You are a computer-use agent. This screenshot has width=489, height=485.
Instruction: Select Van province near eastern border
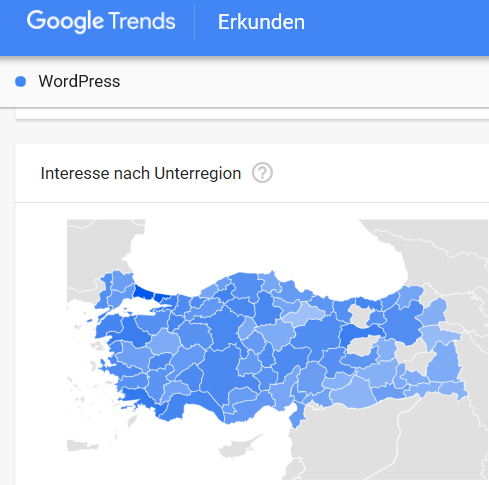[x=443, y=363]
